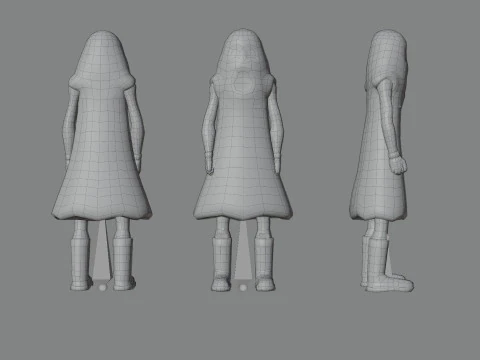480x360 pixels.
Task: Click the small sphere under back-view model
Action: (102, 287)
